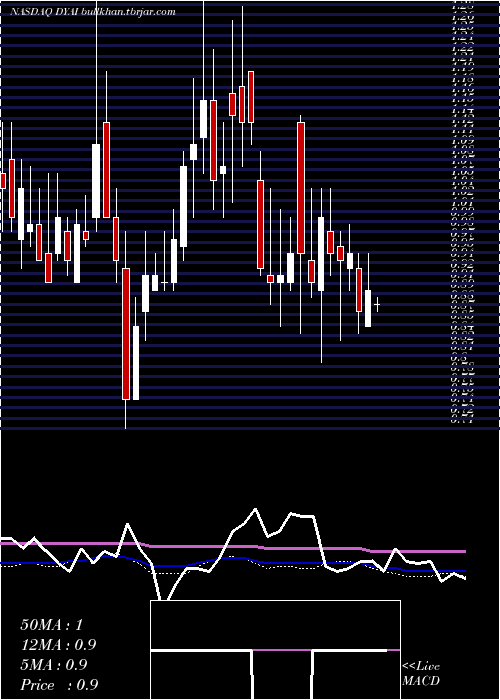
Task: Click the 5MA : 0.9 label
Action: point(54,665)
